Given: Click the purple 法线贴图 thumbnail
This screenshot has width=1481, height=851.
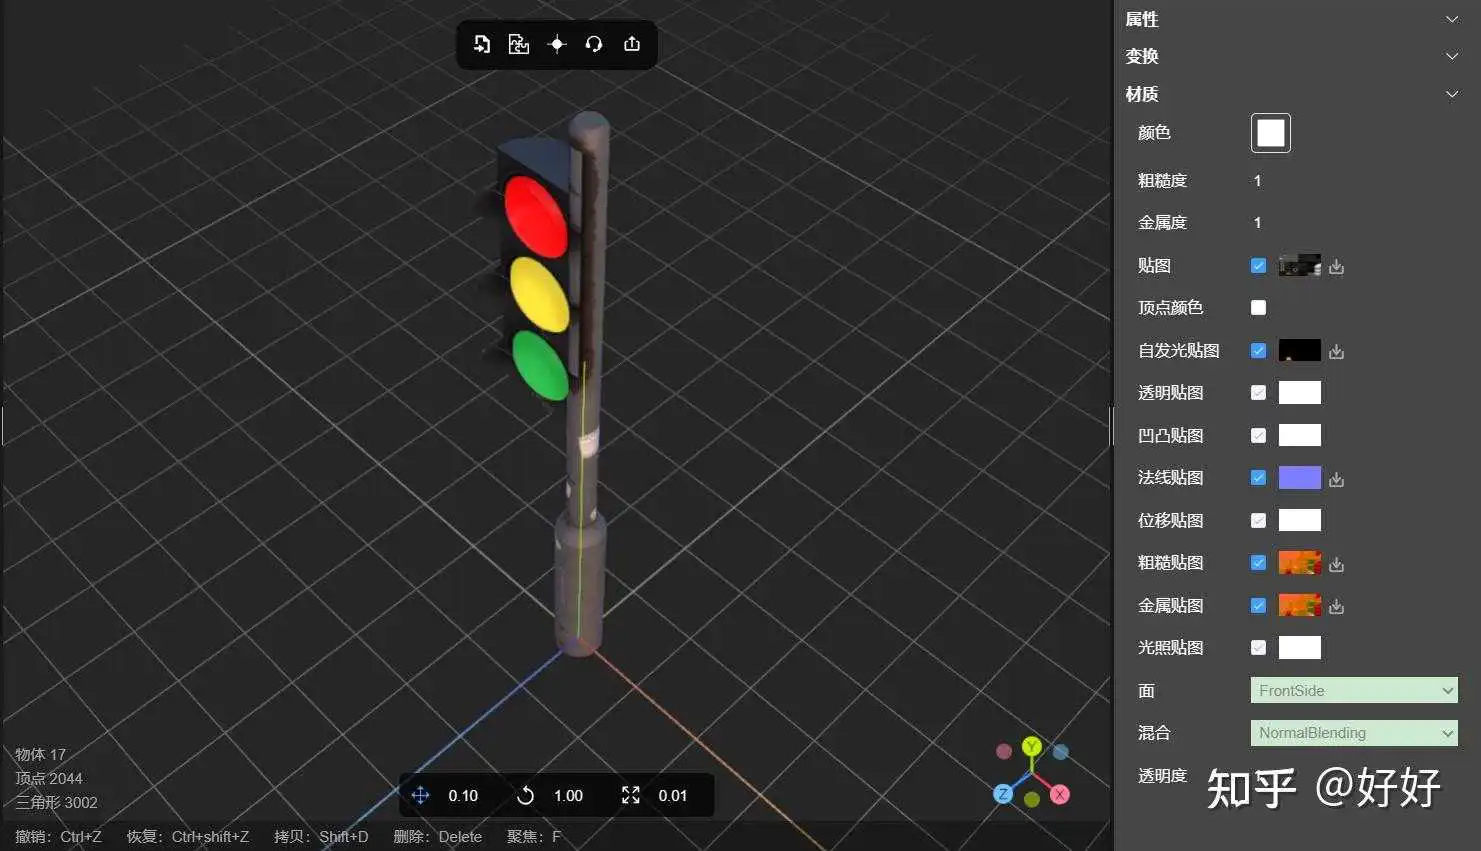Looking at the screenshot, I should [x=1300, y=478].
